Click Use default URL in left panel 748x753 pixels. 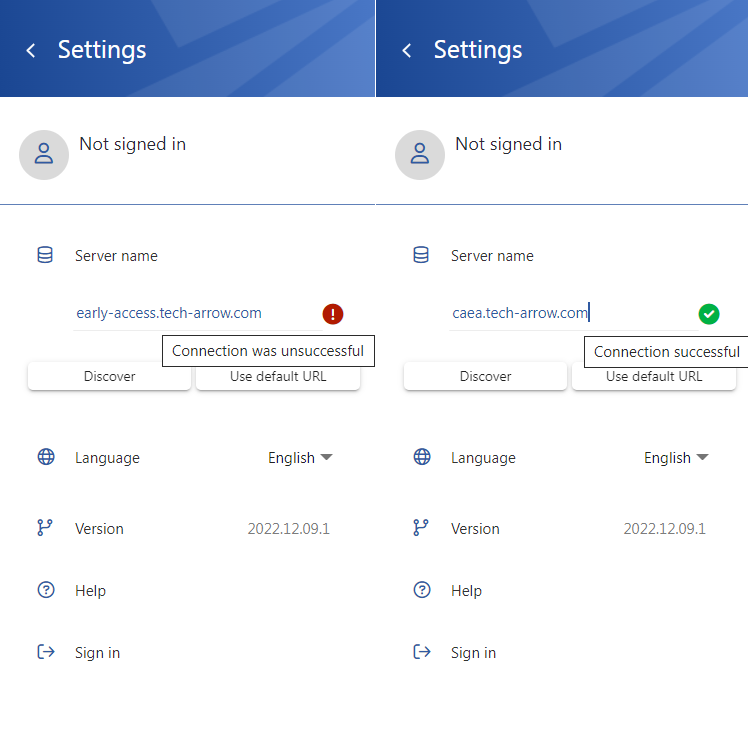pos(278,378)
